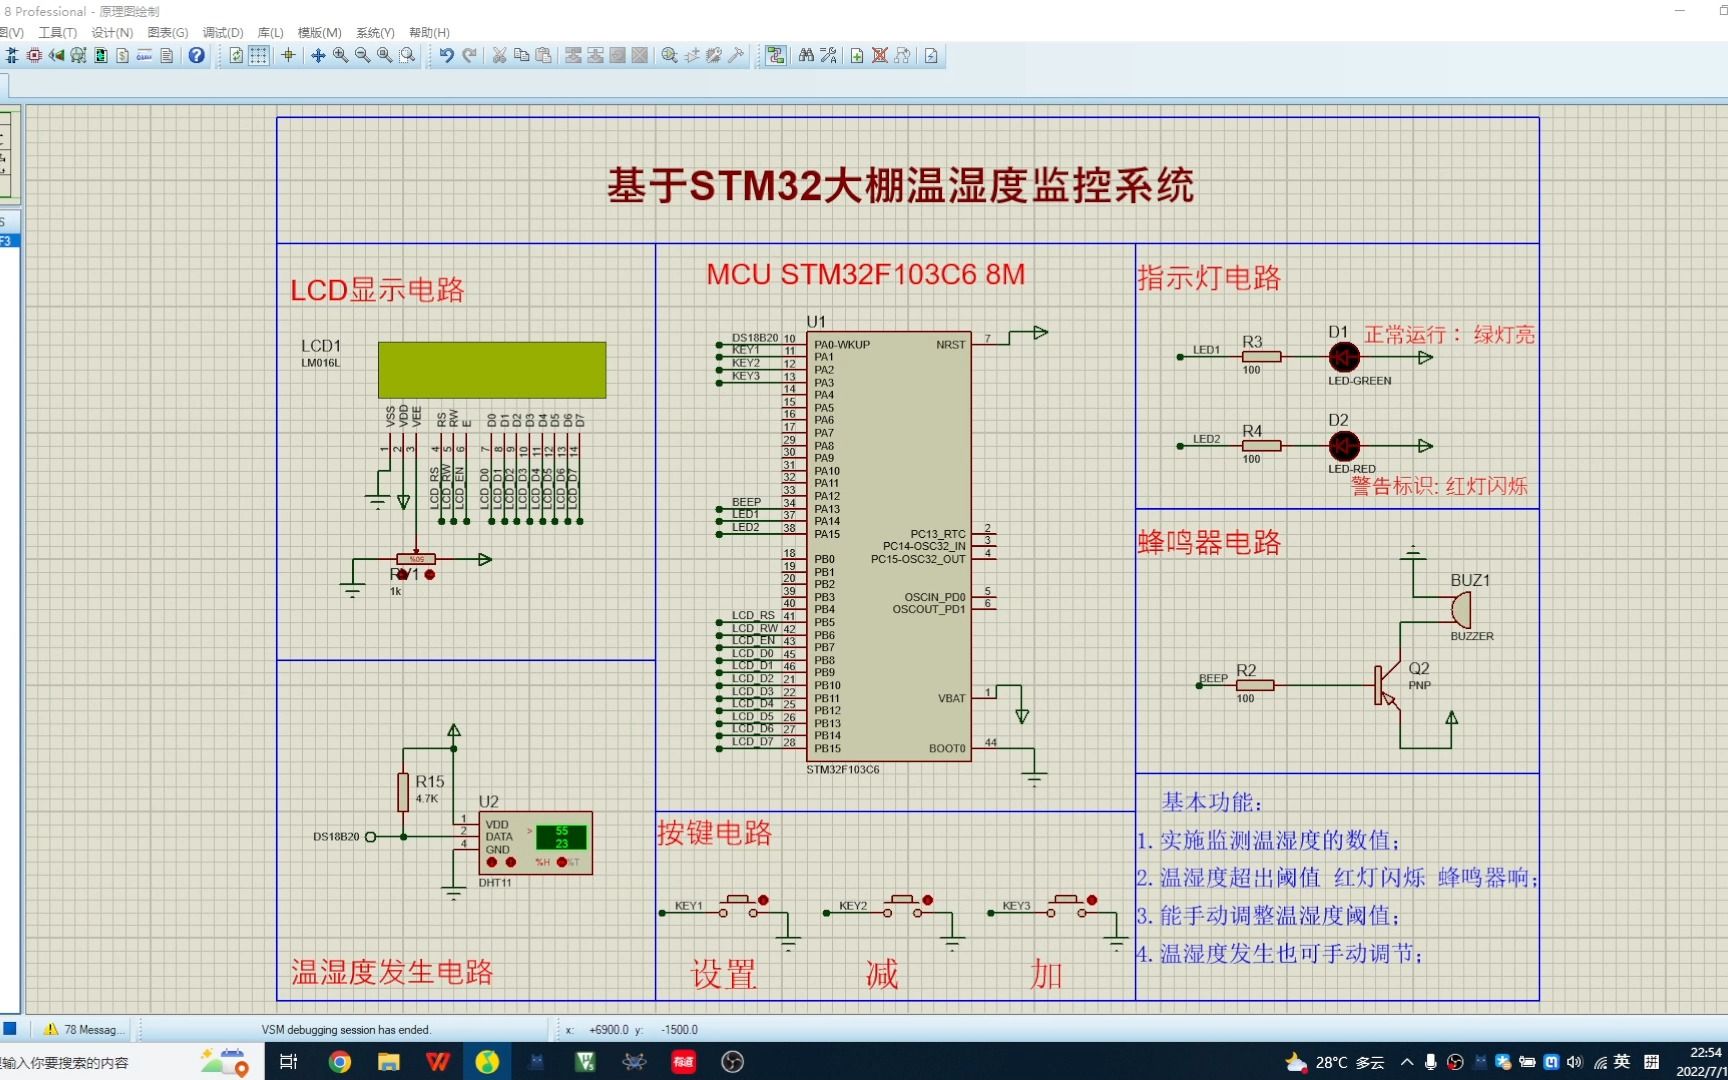Viewport: 1728px width, 1080px height.
Task: Toggle the snap grid display
Action: [258, 56]
